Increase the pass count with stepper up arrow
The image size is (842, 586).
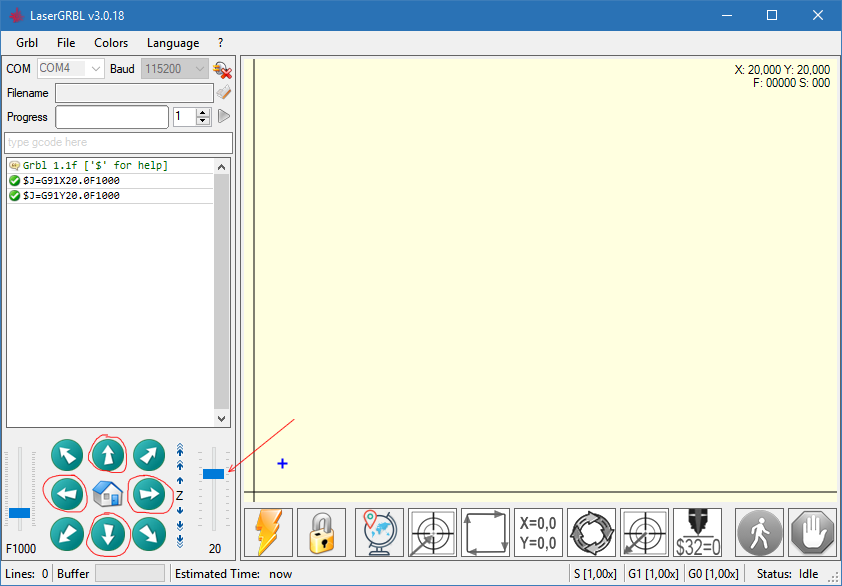tap(203, 112)
